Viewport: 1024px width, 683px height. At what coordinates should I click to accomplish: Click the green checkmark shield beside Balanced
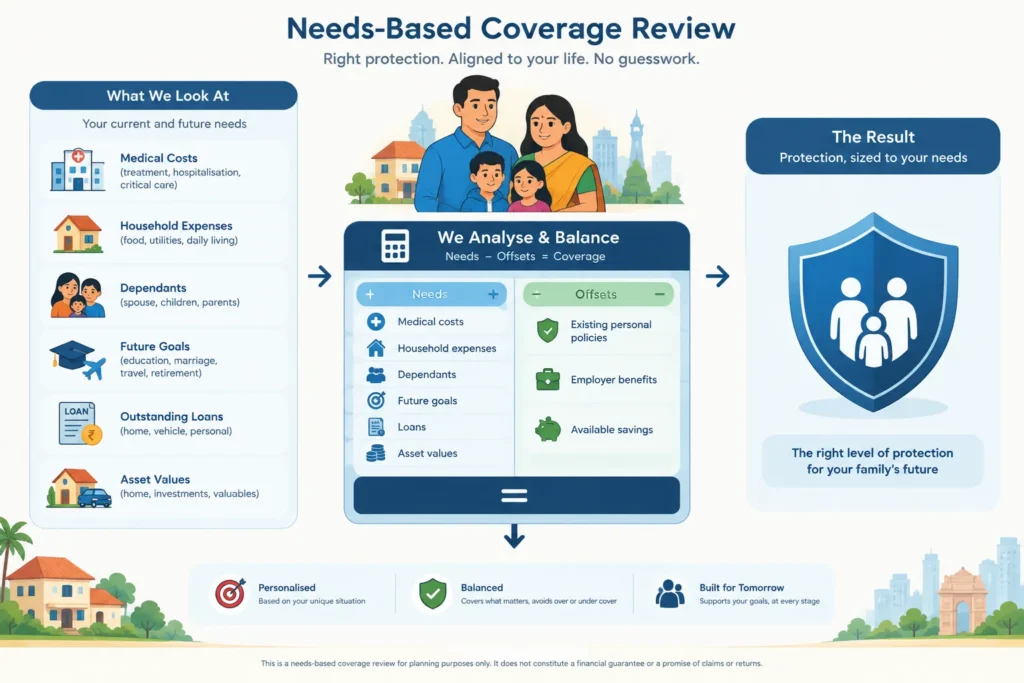pyautogui.click(x=432, y=594)
